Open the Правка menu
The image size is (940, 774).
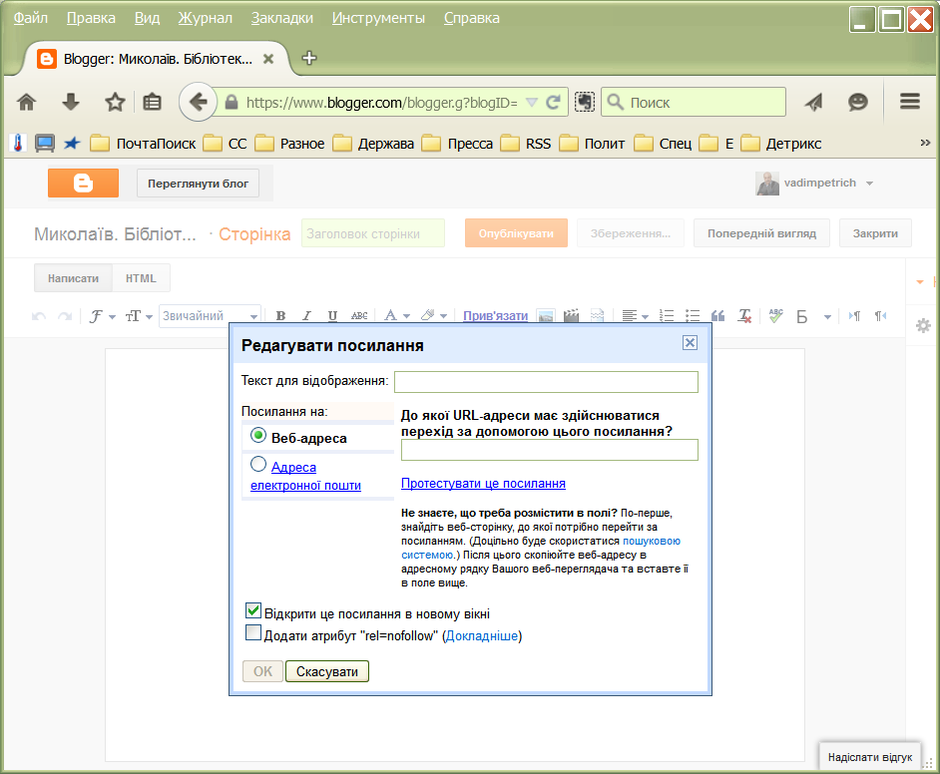click(91, 18)
